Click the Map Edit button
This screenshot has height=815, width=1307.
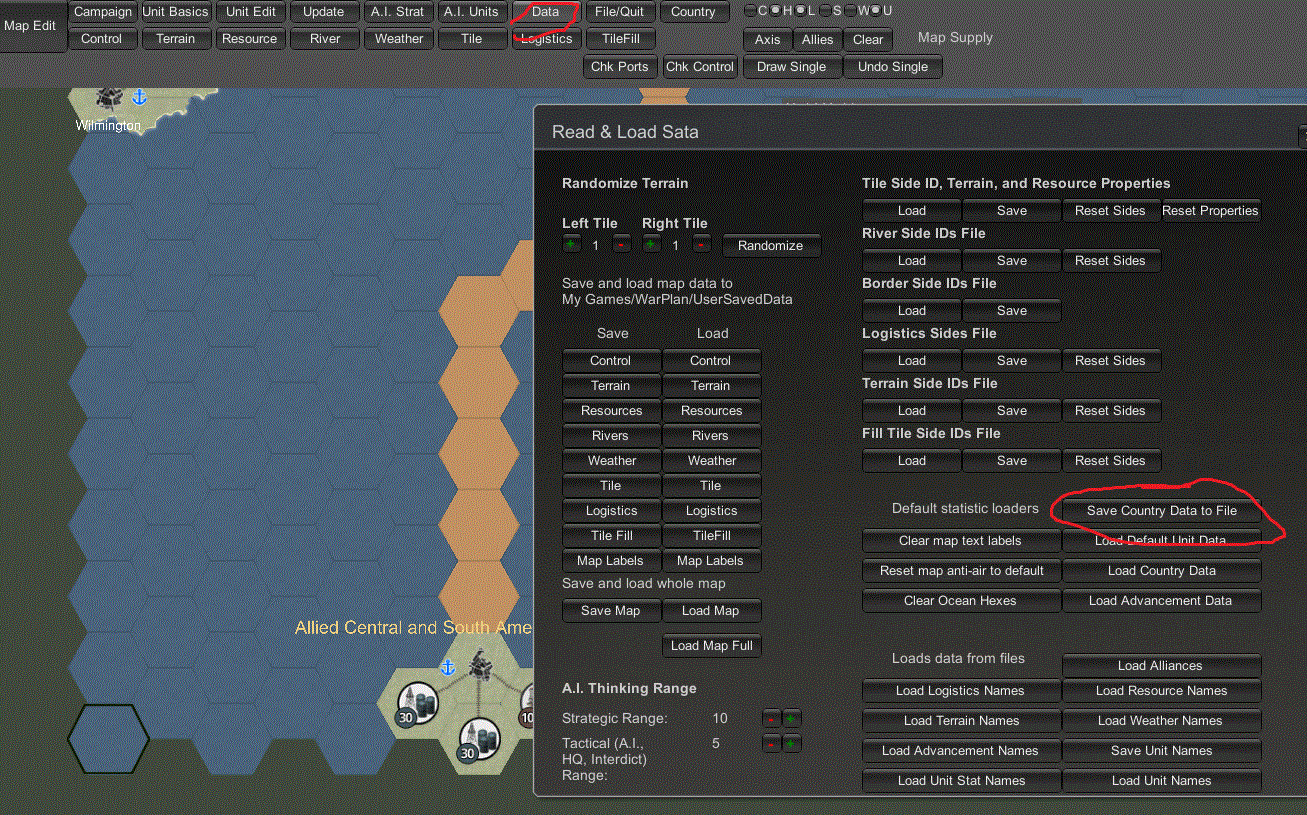[31, 26]
